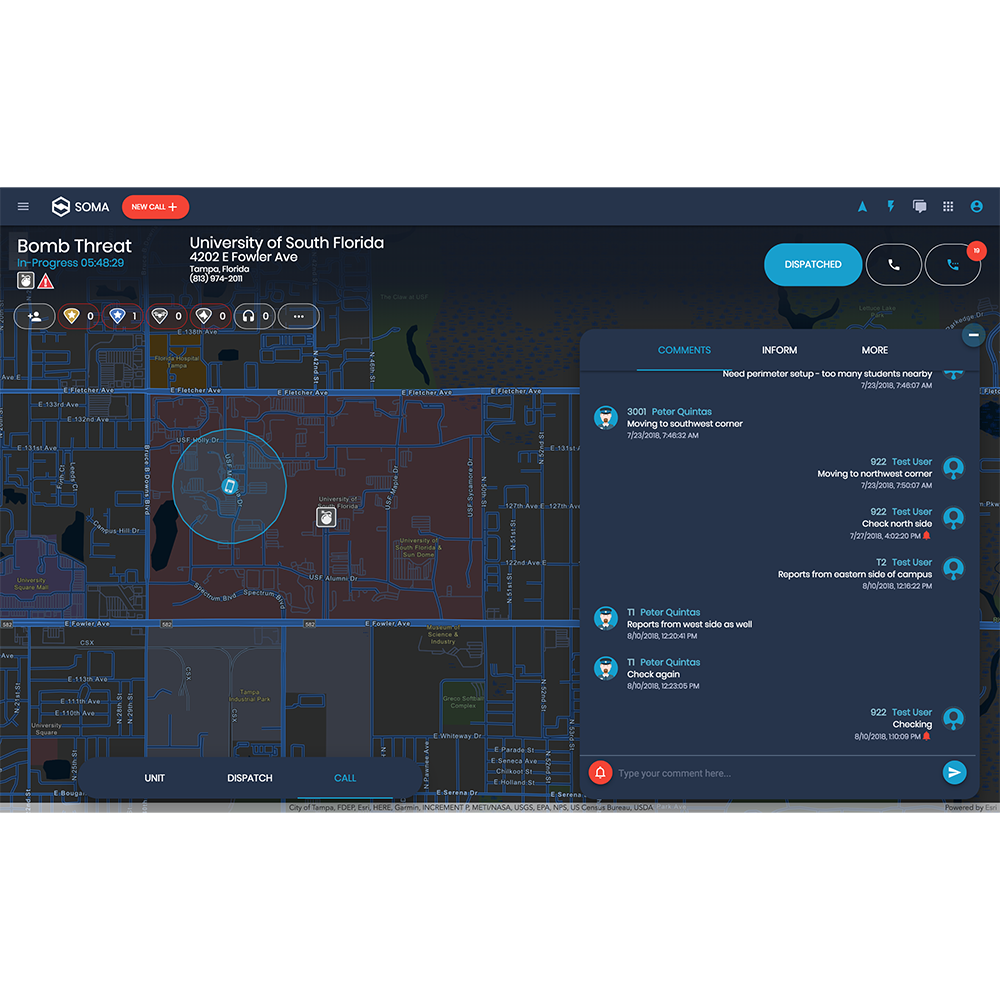Click the 'Reports from west side as well' comment
The height and width of the screenshot is (1000, 1000).
[x=689, y=624]
